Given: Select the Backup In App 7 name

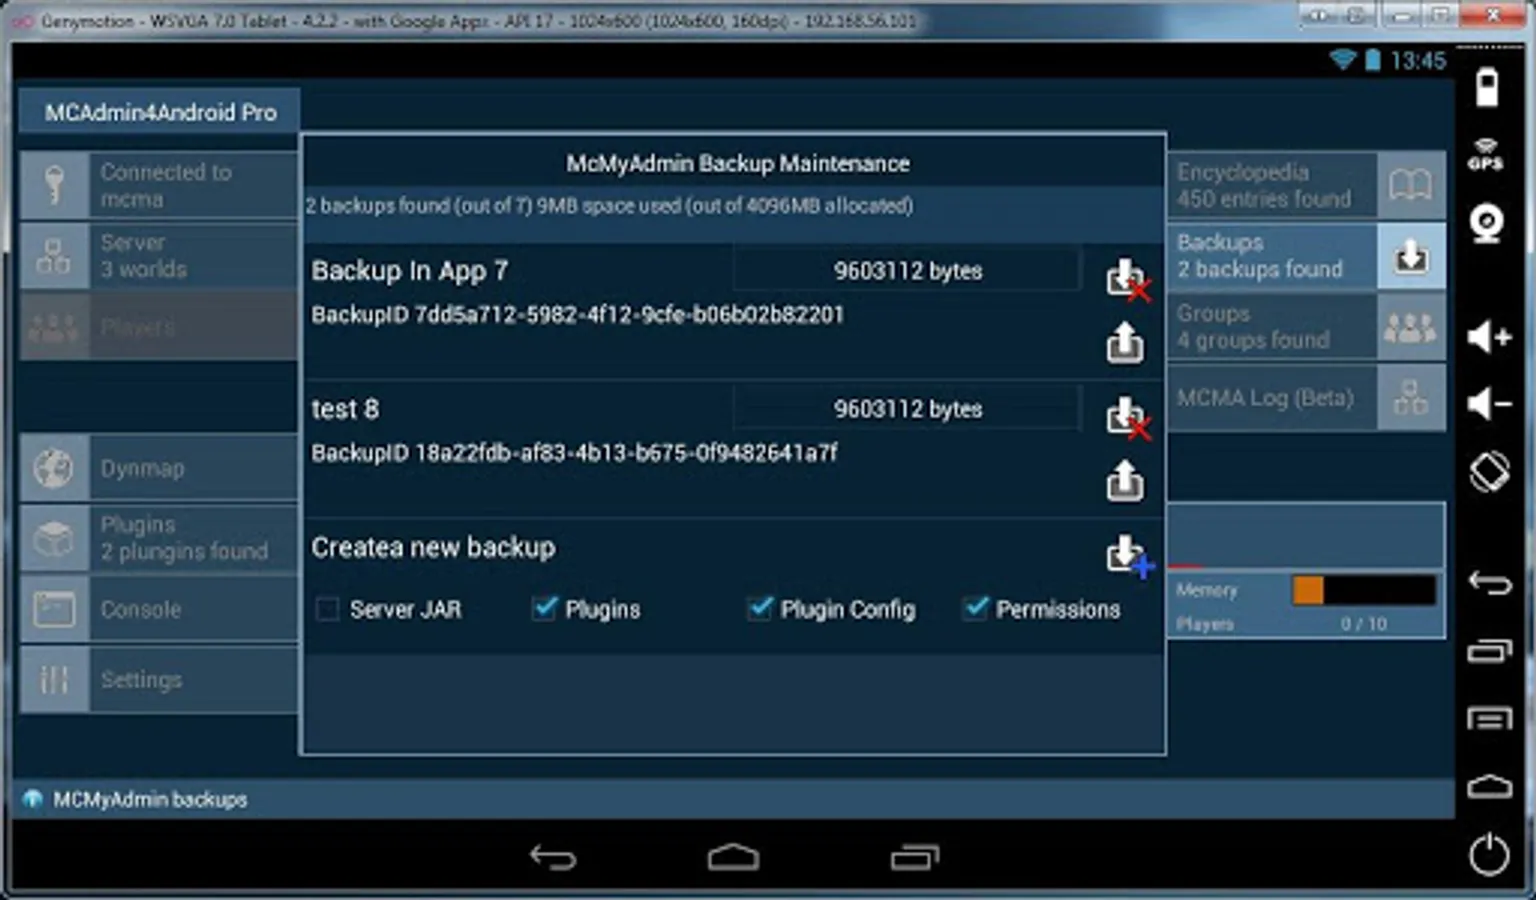Looking at the screenshot, I should [x=410, y=271].
